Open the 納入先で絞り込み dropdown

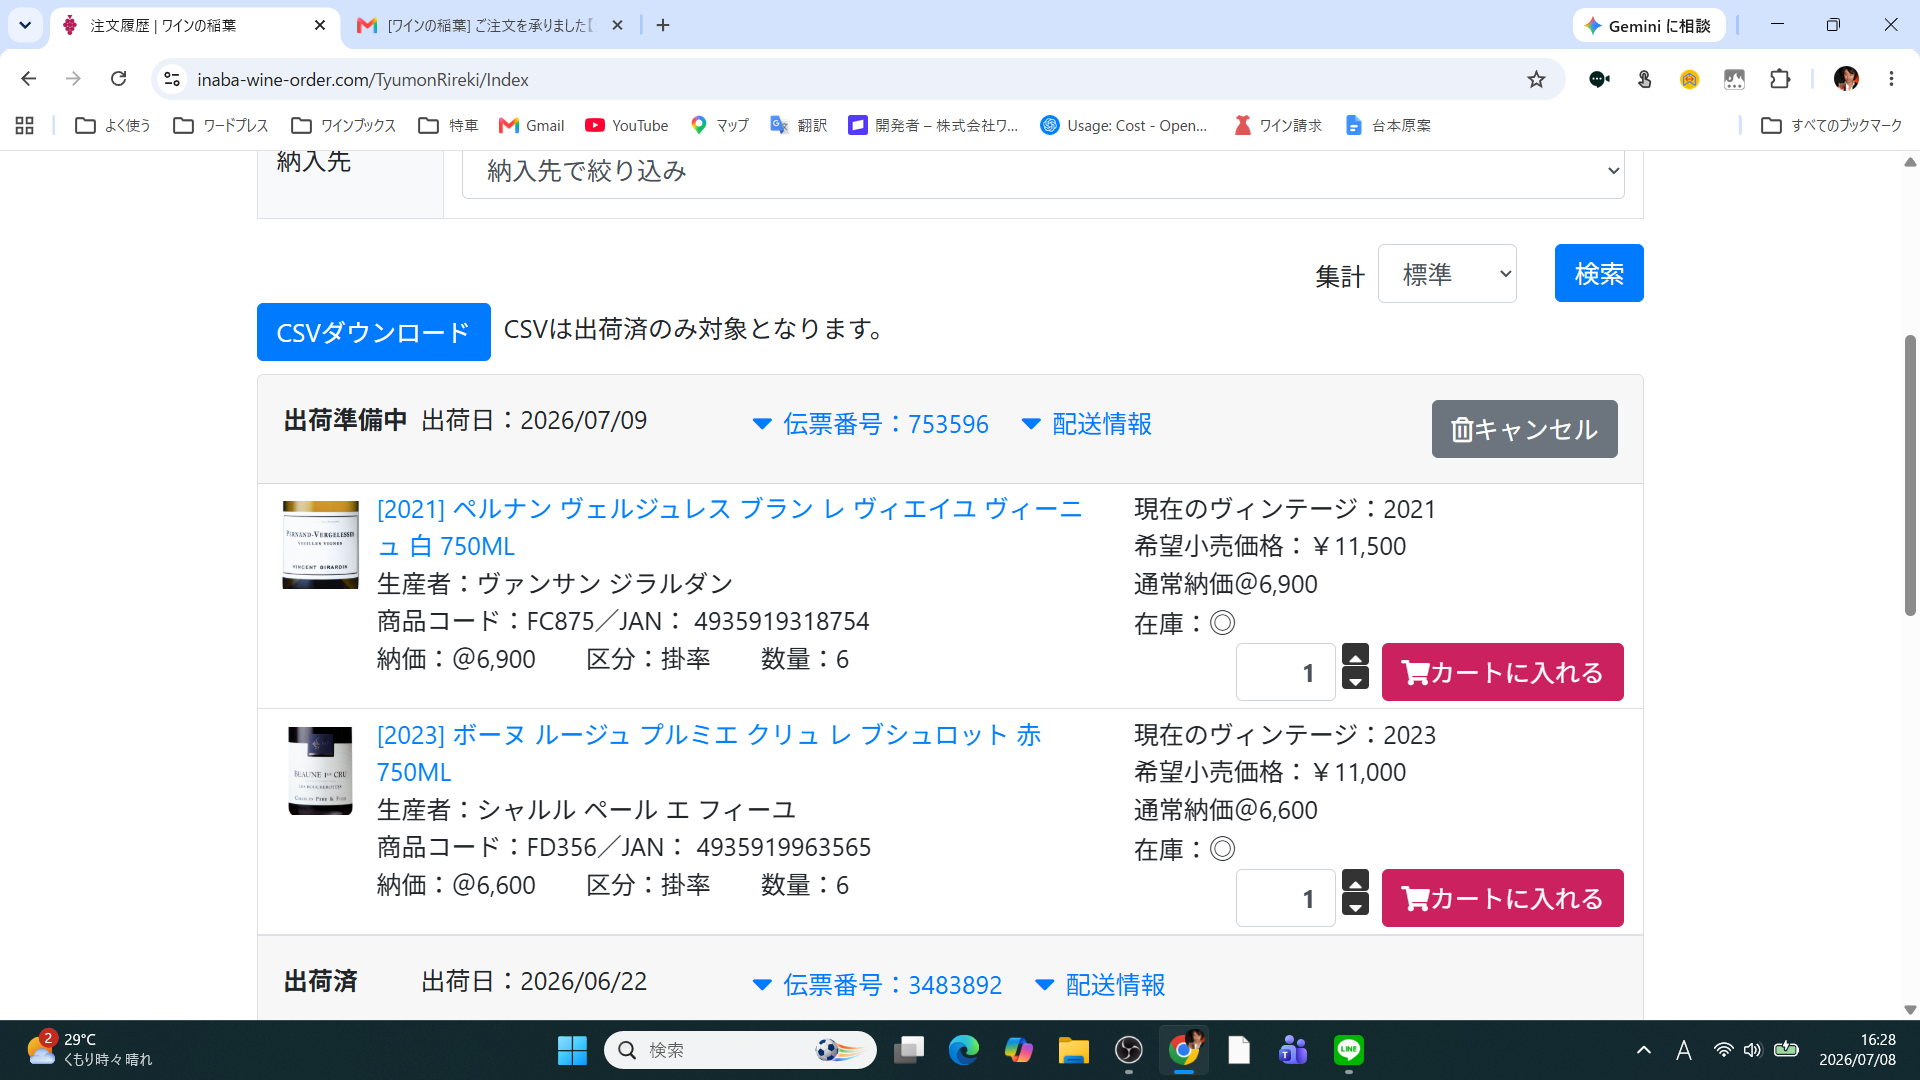tap(1043, 172)
